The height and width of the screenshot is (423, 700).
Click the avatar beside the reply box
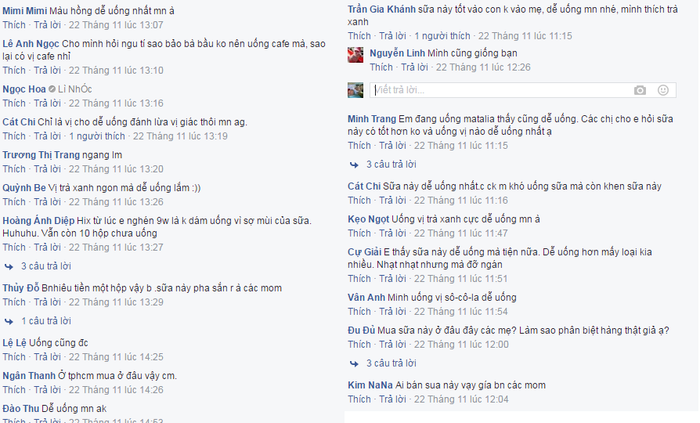[355, 90]
